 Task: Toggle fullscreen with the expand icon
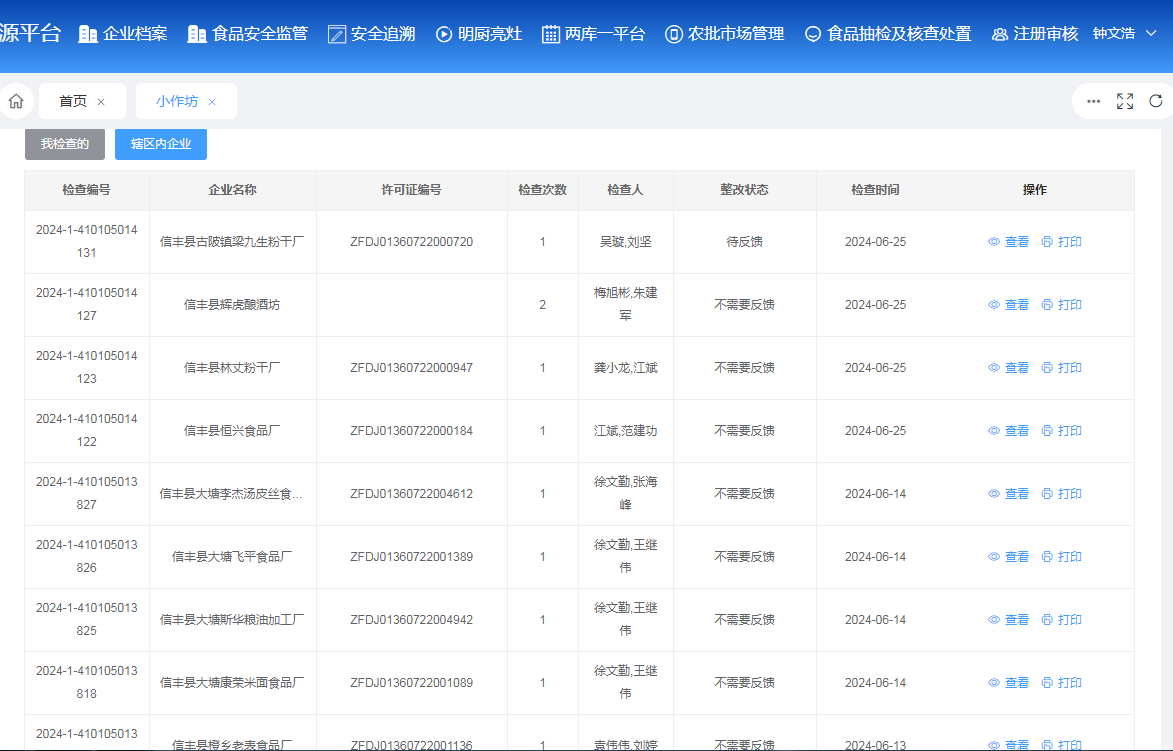1125,101
